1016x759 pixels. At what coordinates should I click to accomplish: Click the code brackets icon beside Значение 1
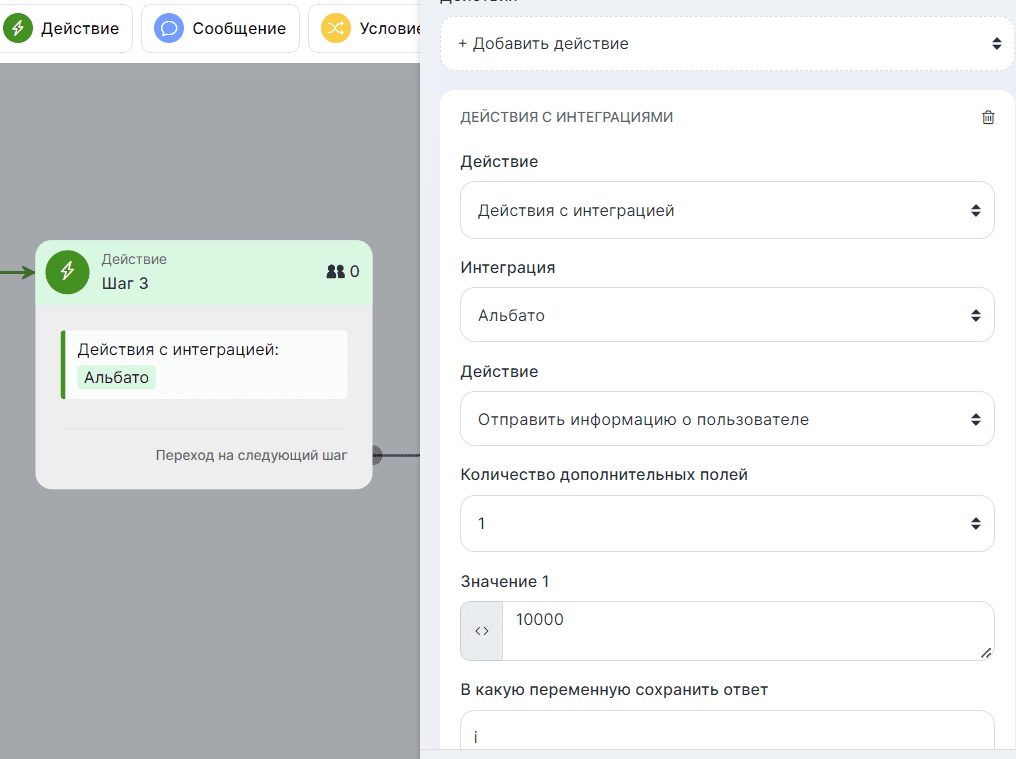click(x=481, y=631)
